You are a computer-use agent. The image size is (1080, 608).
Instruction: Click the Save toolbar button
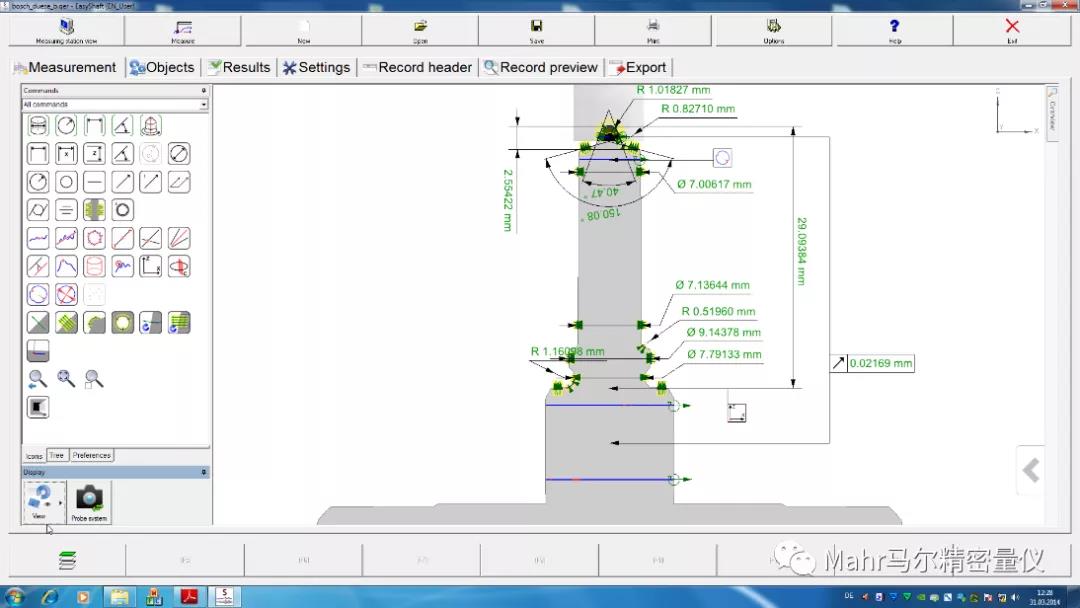537,30
